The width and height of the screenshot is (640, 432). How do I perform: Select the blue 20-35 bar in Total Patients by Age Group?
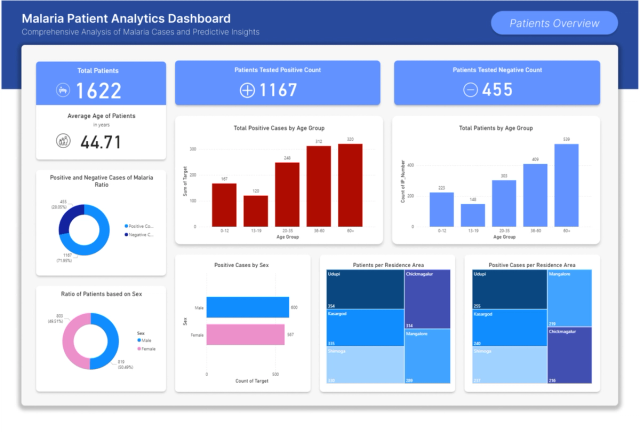504,203
